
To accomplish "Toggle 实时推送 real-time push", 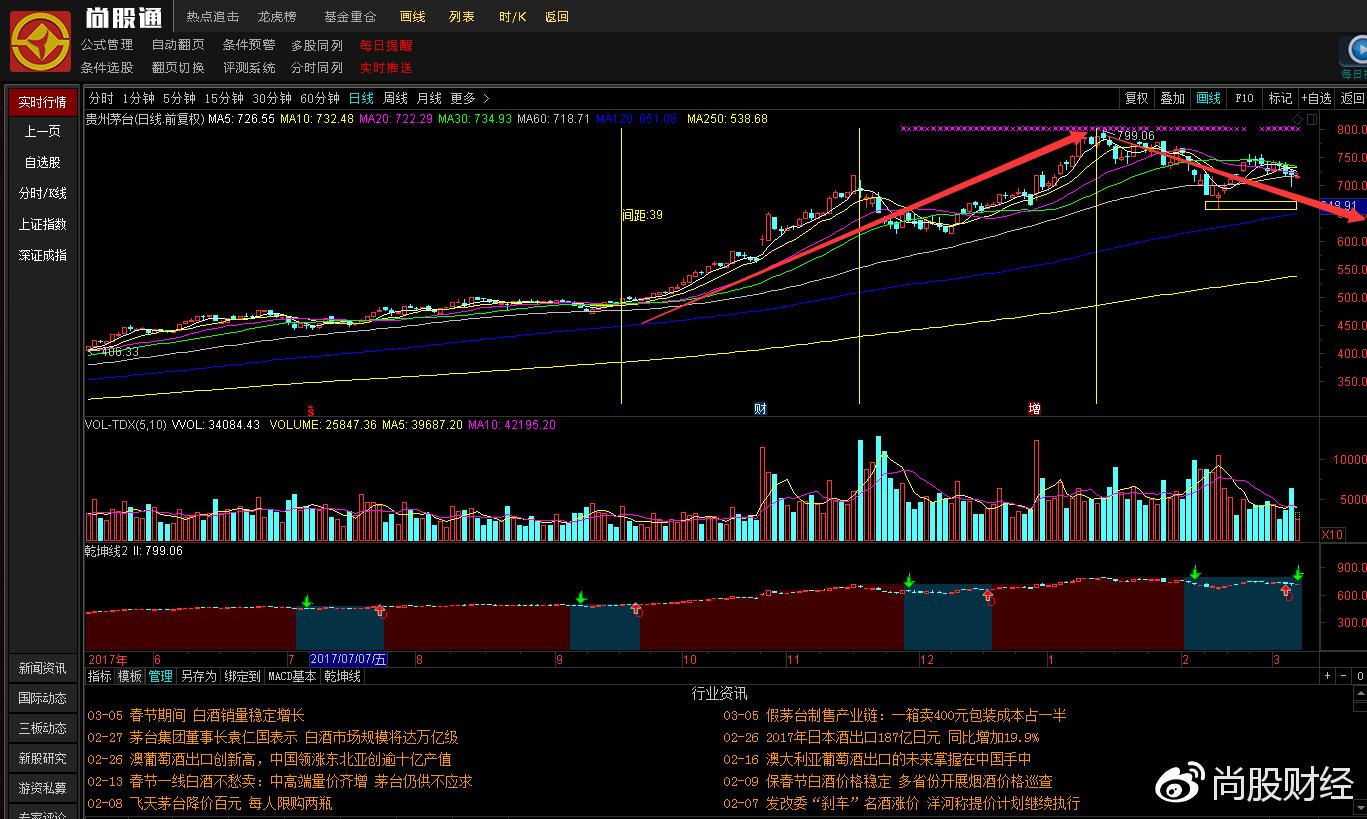I will tap(386, 68).
